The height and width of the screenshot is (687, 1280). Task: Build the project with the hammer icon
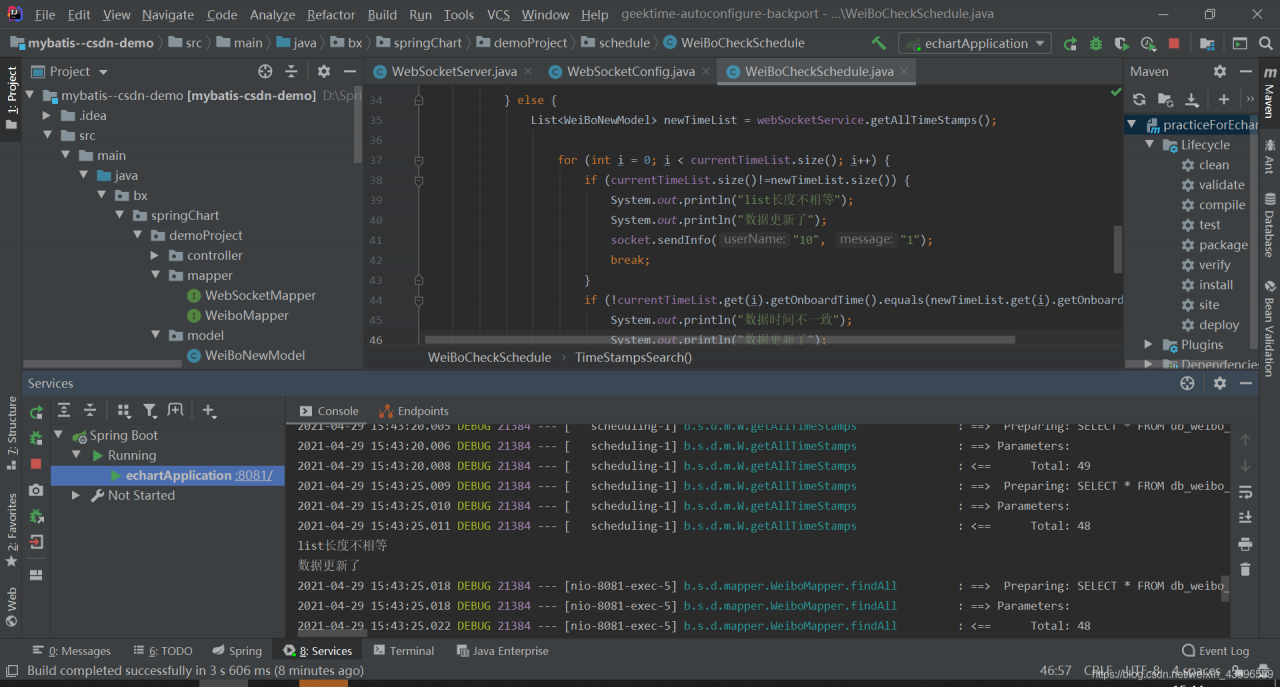click(x=879, y=43)
